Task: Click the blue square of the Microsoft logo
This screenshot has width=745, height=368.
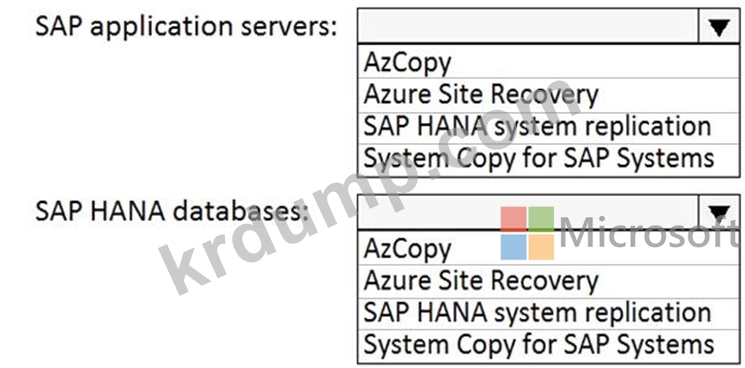Action: pos(514,247)
